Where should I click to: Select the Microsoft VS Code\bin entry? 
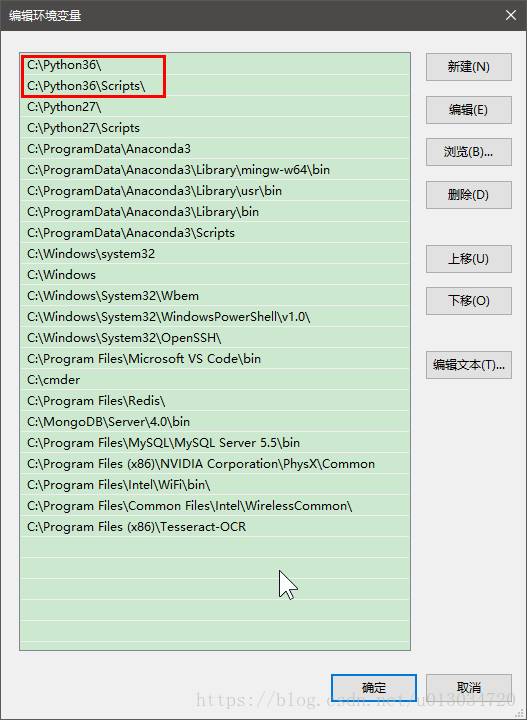215,359
